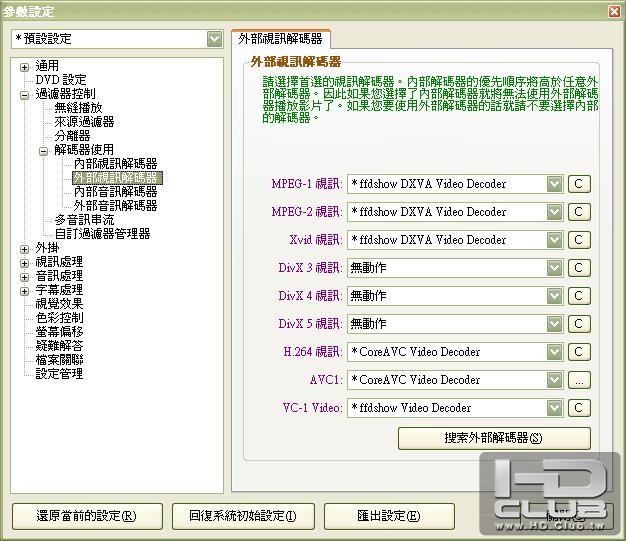Screen dimensions: 626x541
Task: Select 視覺效果 in the tree
Action: (x=59, y=304)
